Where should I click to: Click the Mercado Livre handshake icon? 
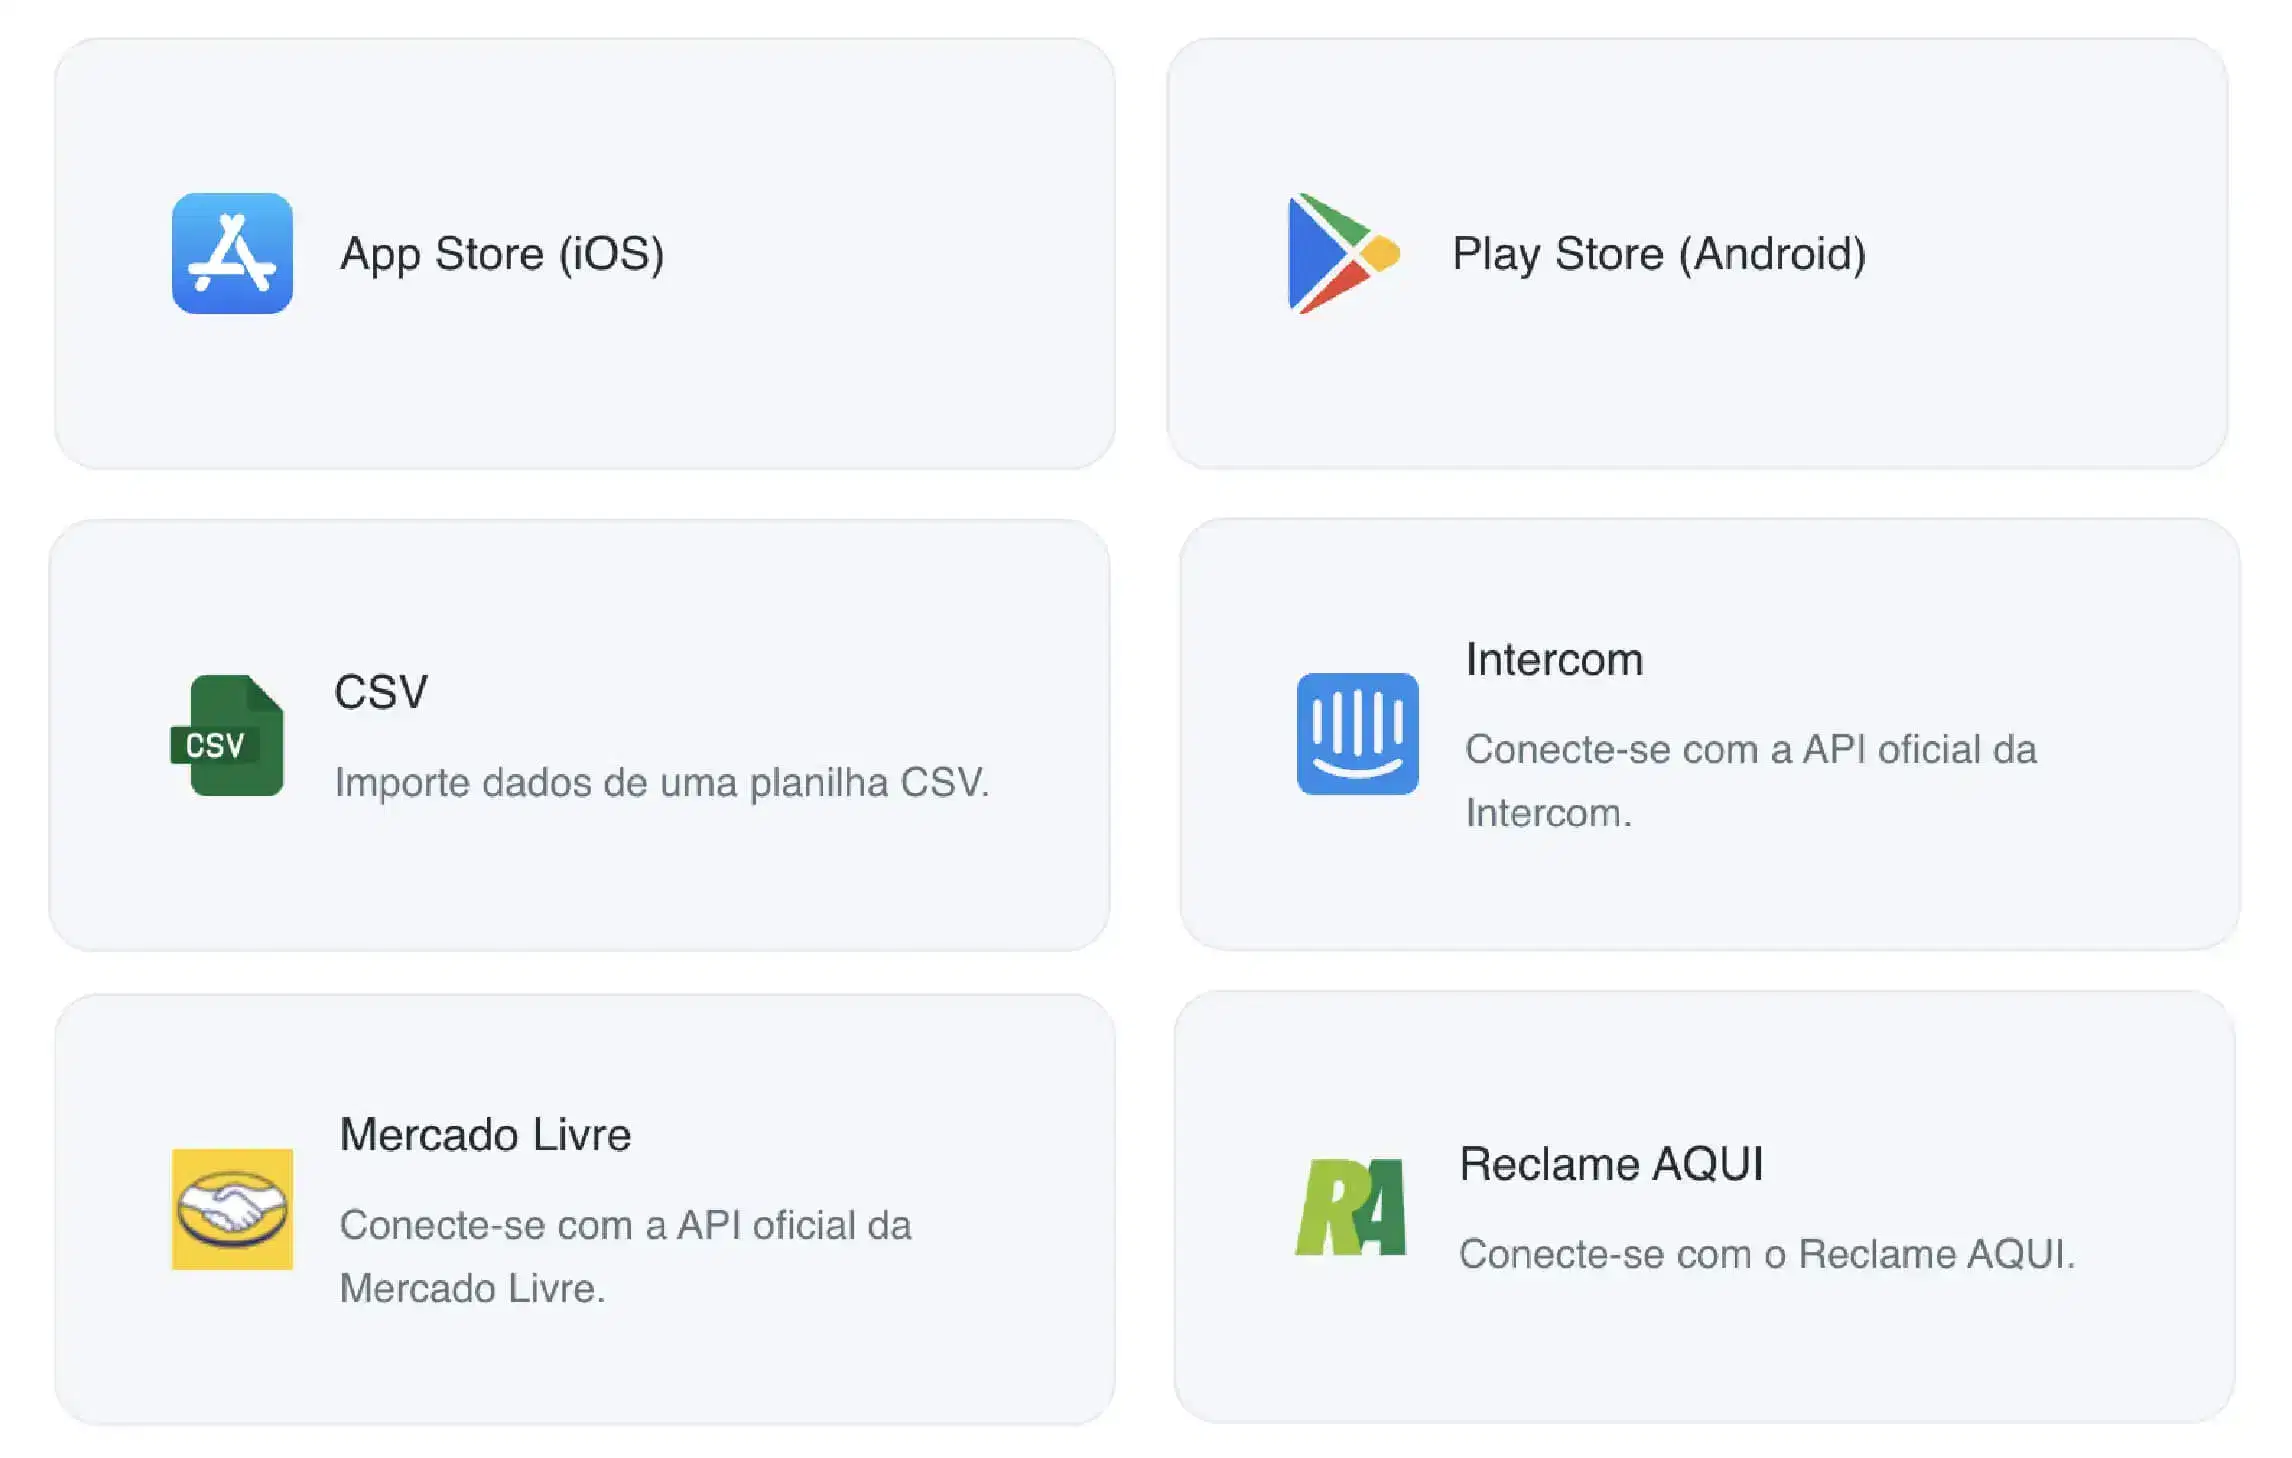coord(232,1209)
